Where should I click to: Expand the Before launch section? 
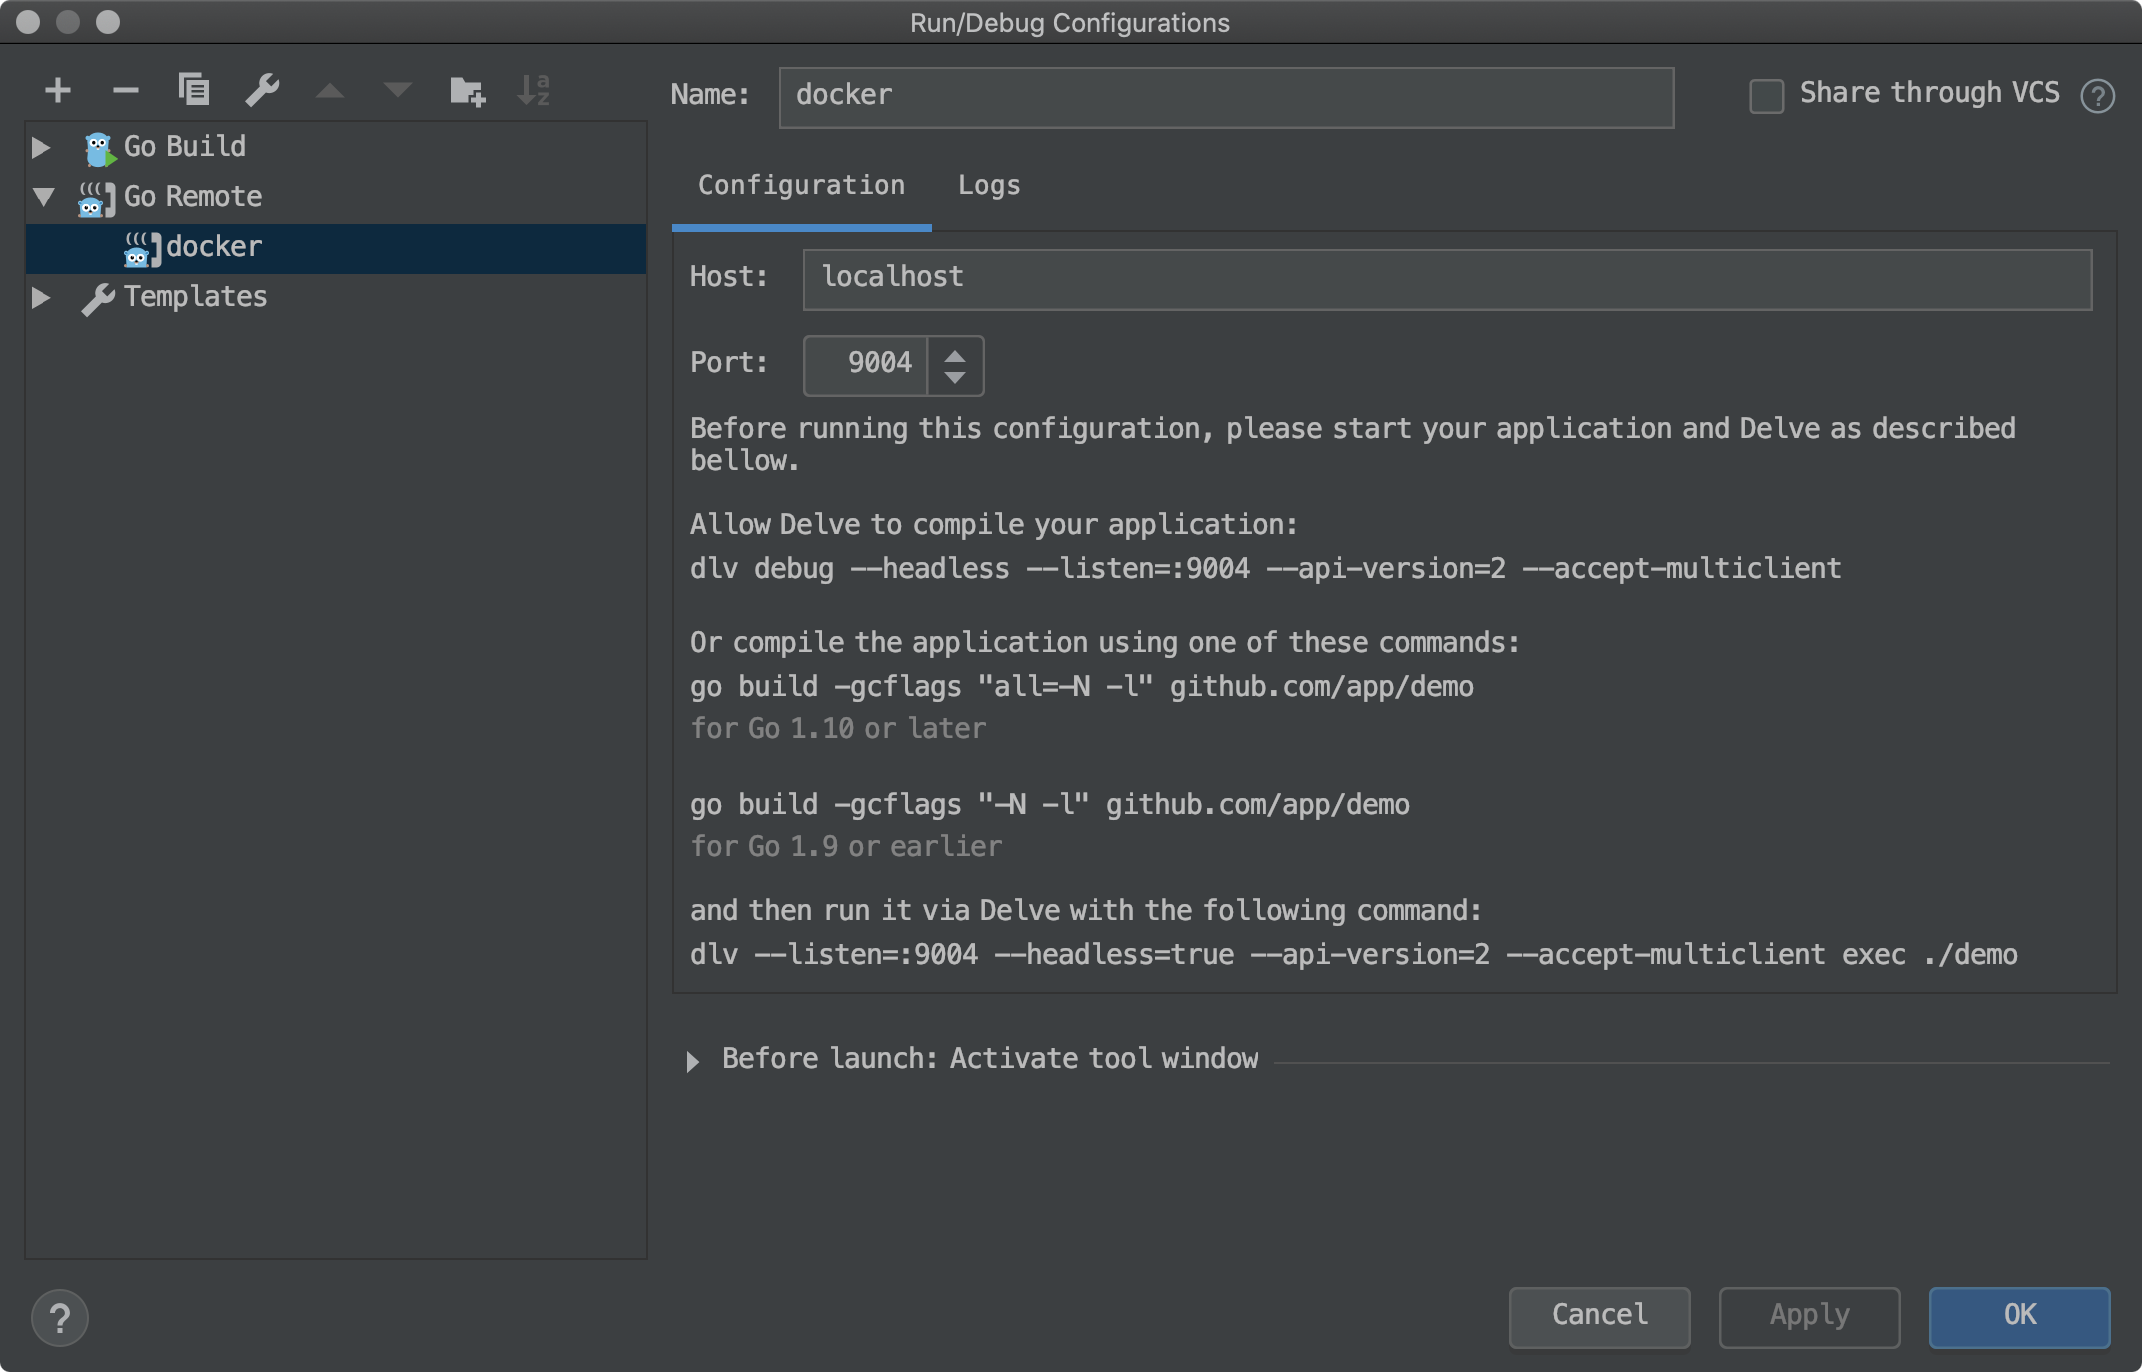693,1060
